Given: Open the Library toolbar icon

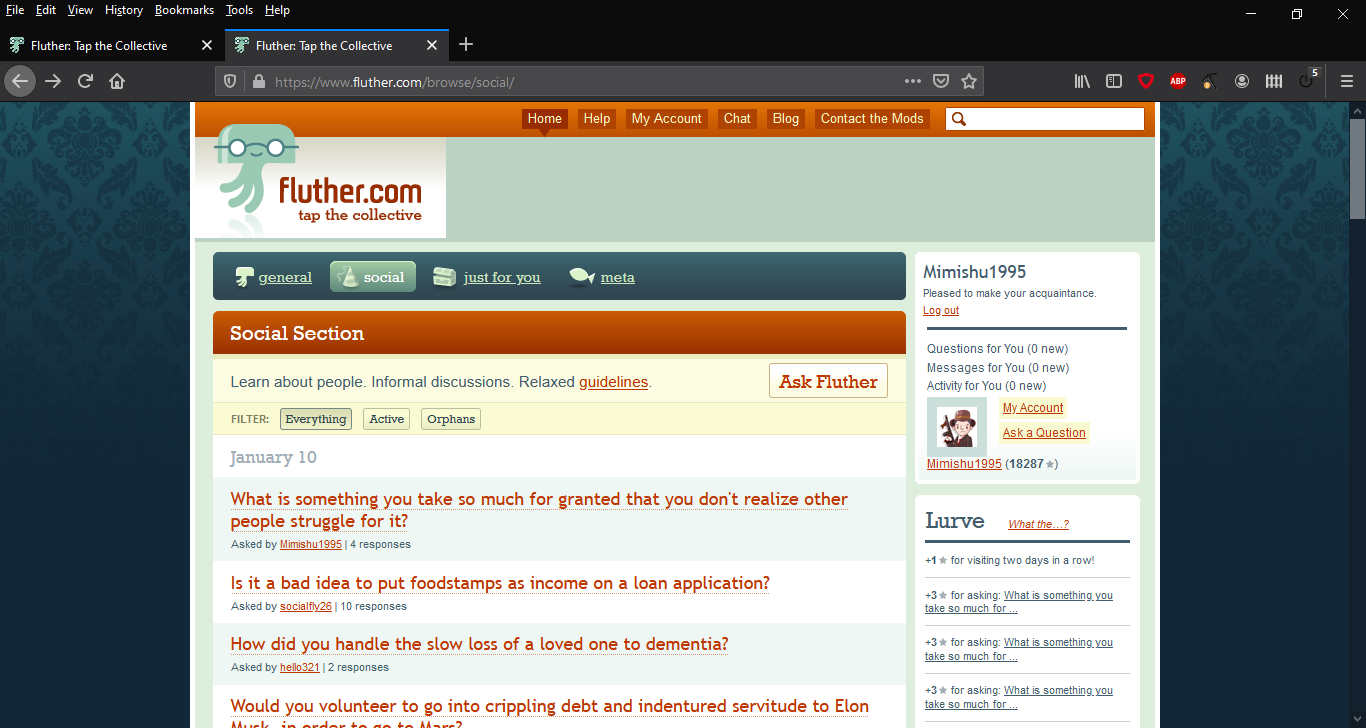Looking at the screenshot, I should click(1082, 81).
